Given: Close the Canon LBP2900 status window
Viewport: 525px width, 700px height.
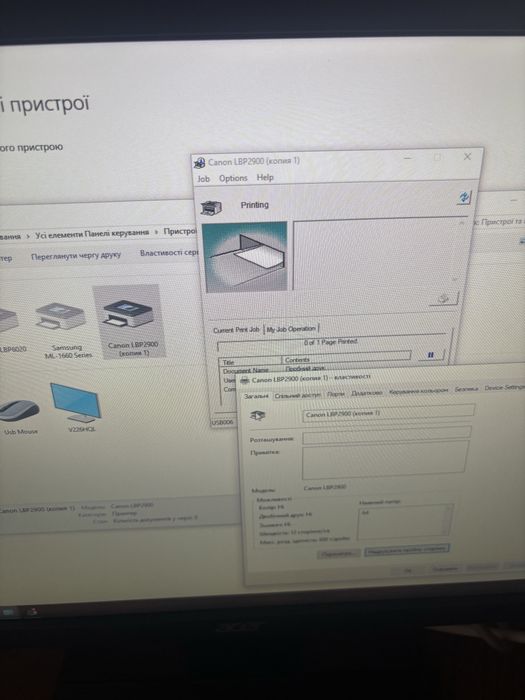Looking at the screenshot, I should (x=467, y=157).
